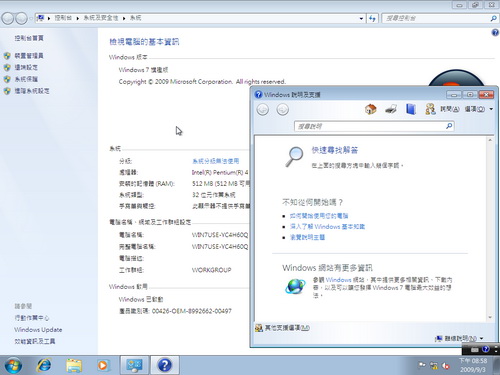This screenshot has height=375, width=500.
Task: Open the Windows Update link in sidebar
Action: pos(38,330)
